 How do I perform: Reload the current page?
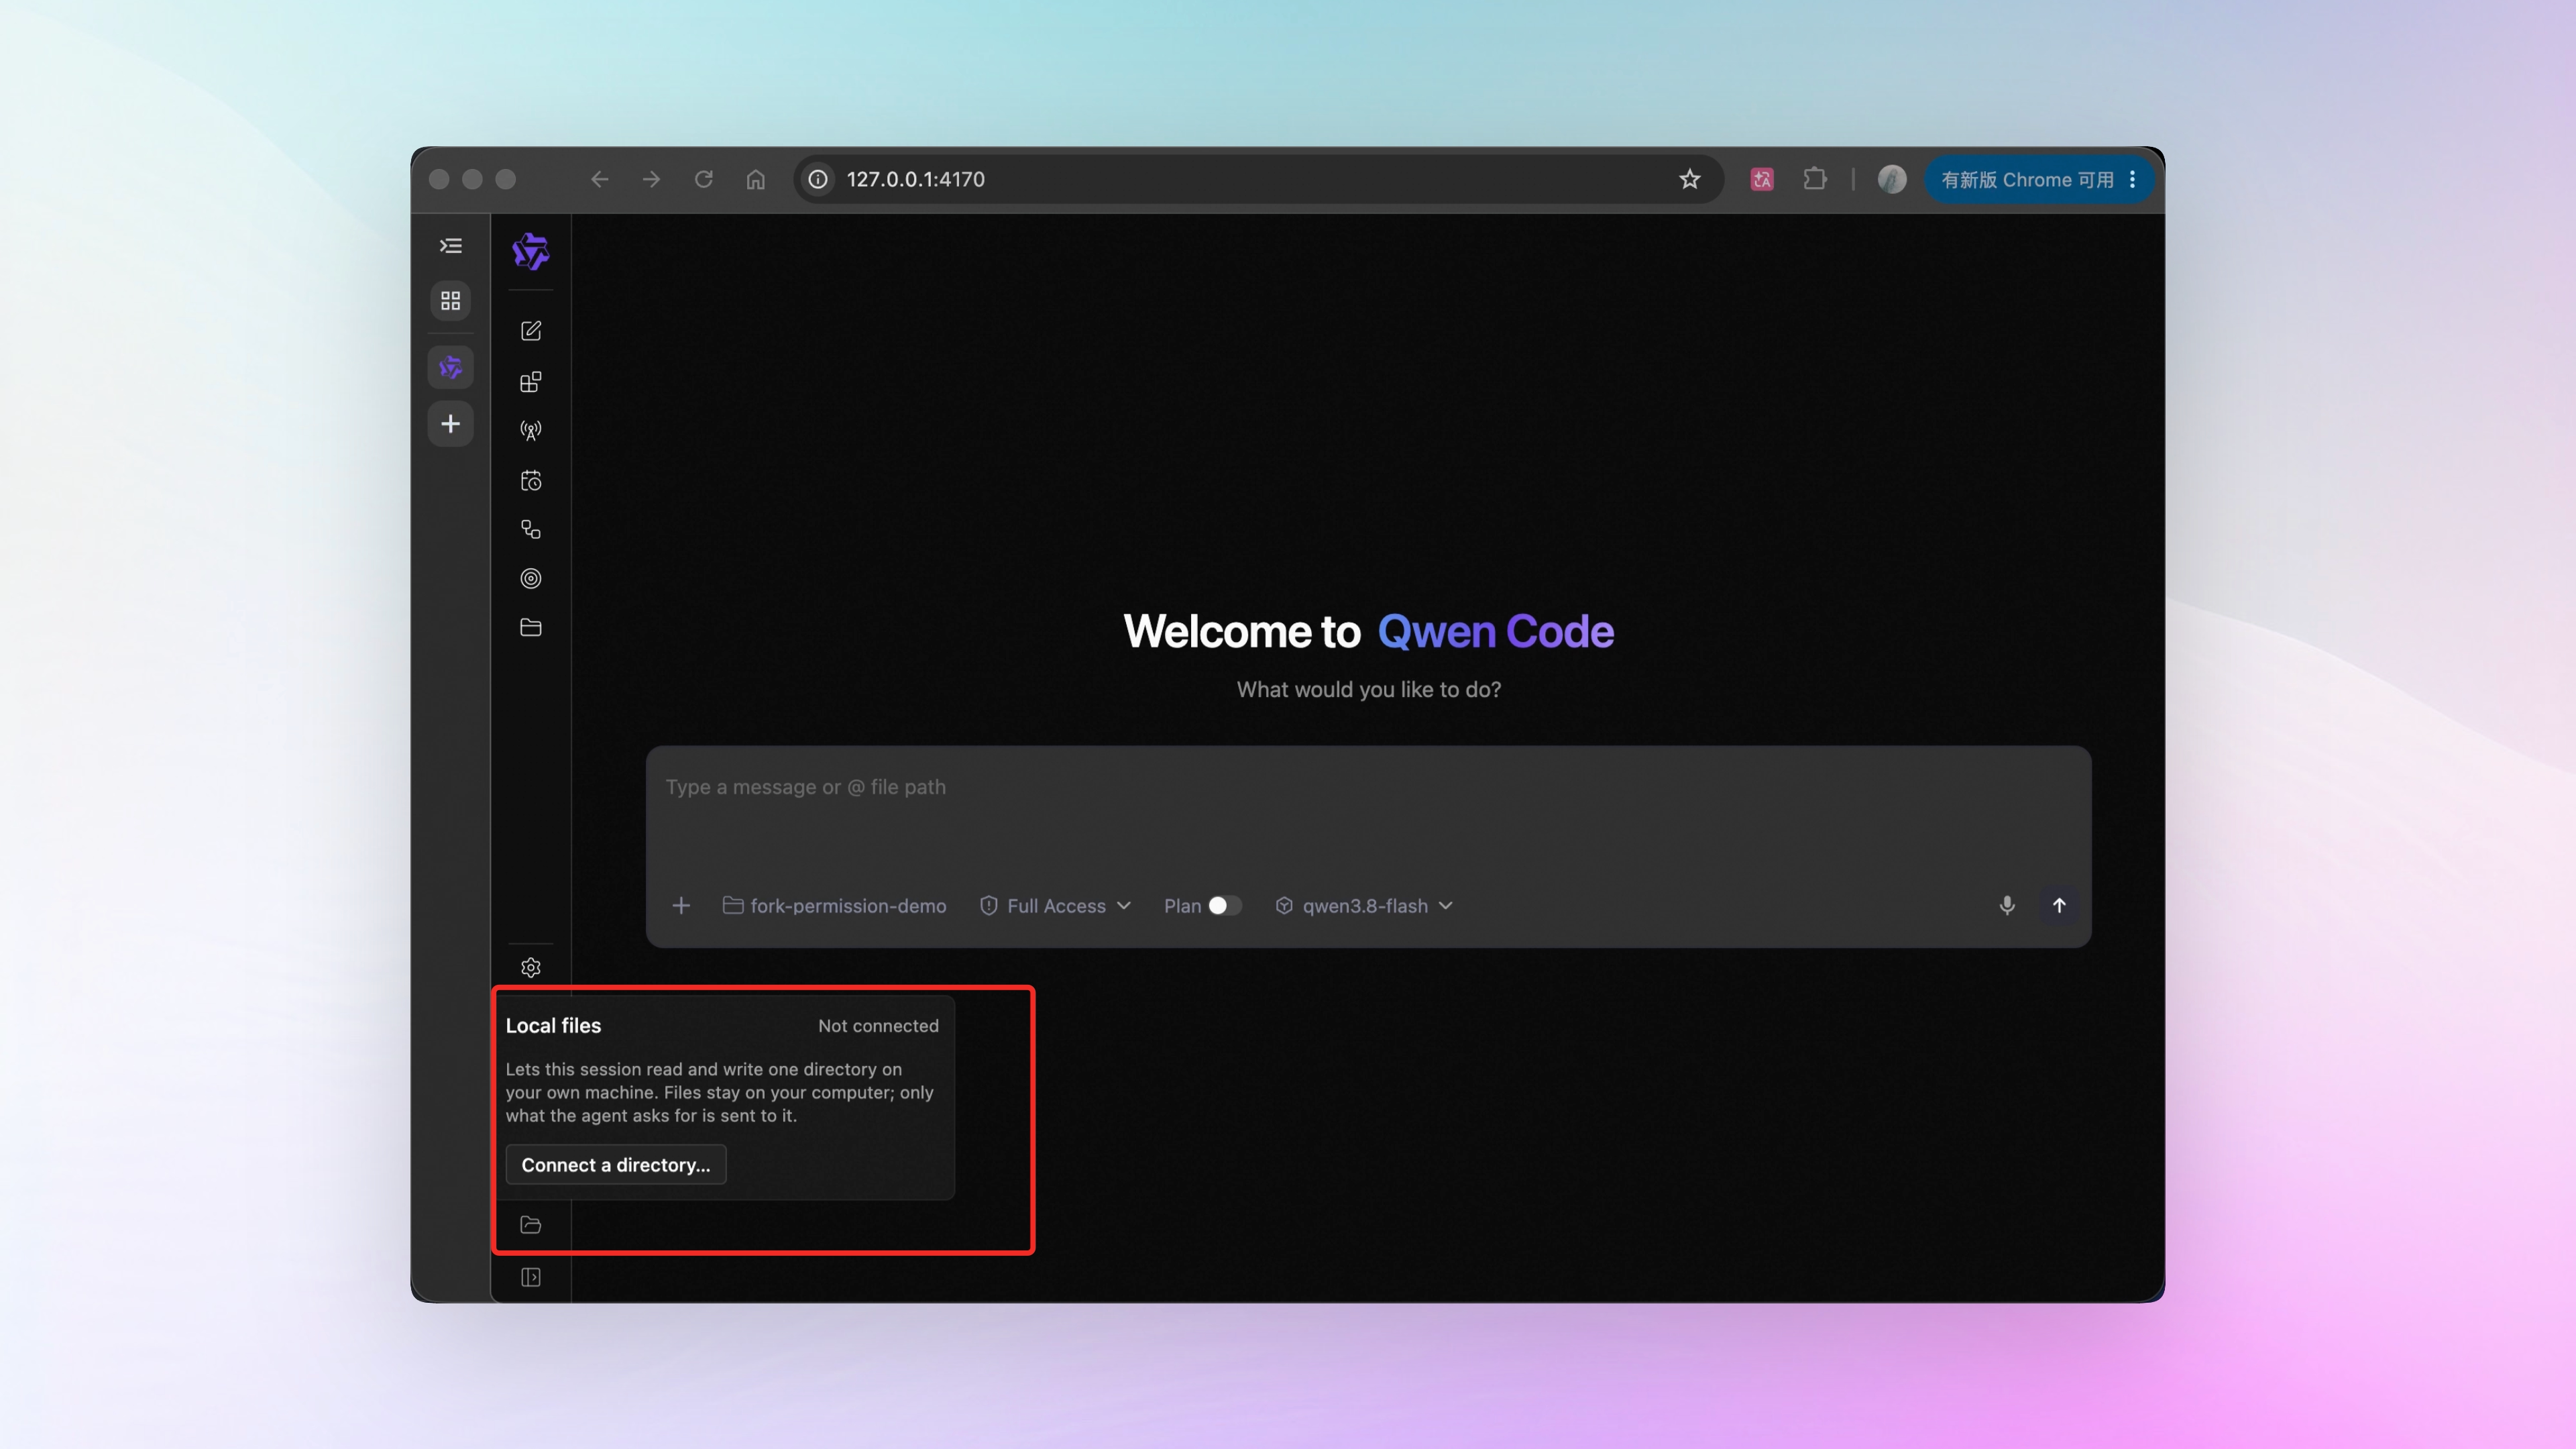[x=704, y=180]
